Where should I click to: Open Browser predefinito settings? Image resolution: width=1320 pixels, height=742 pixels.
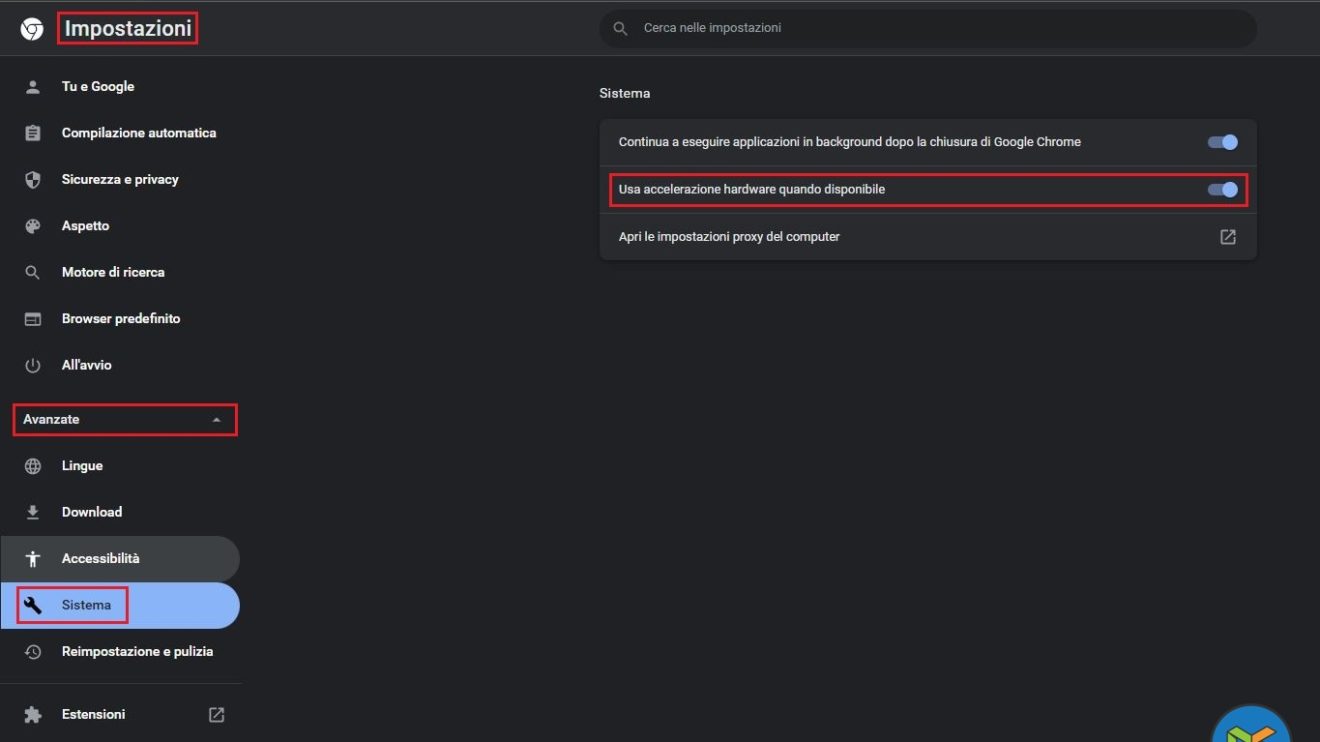121,319
